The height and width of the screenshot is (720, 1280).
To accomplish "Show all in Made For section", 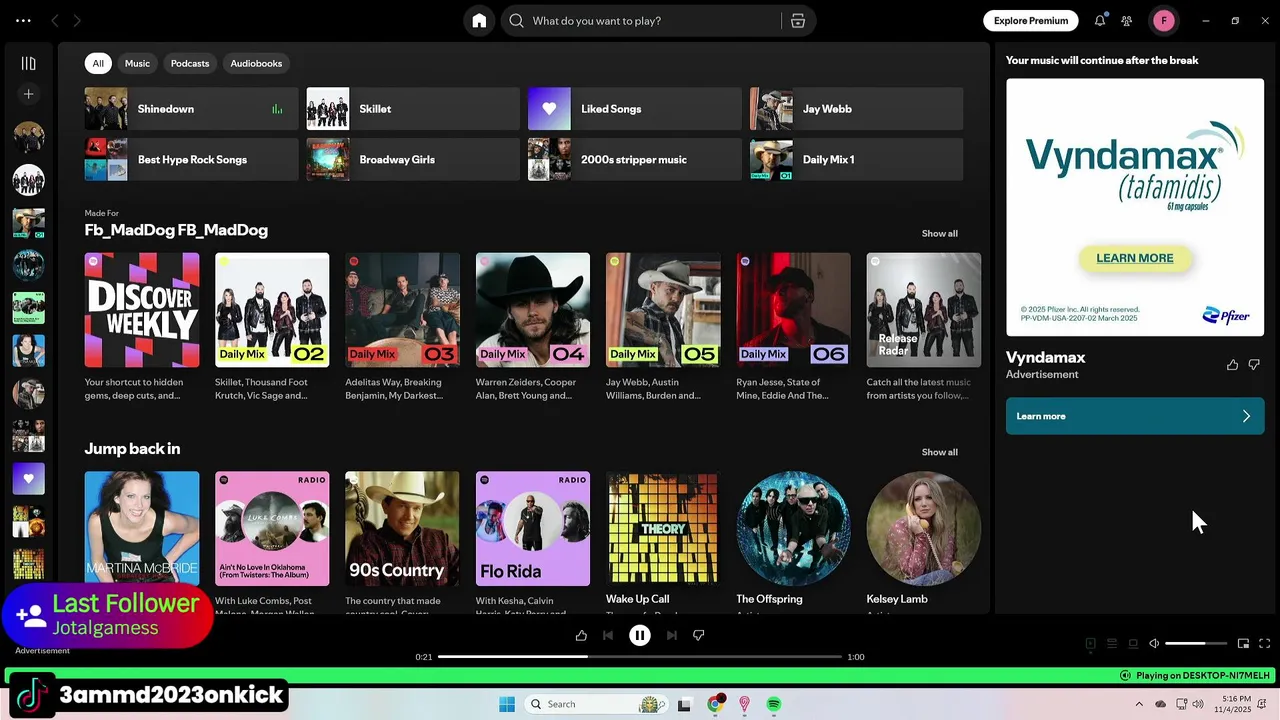I will click(x=939, y=233).
